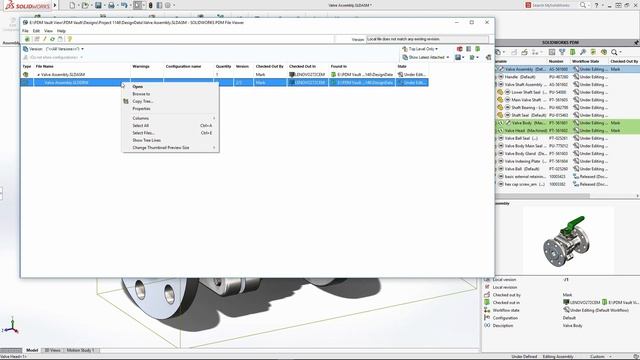Choose Select All from the context menu
Image resolution: width=640 pixels, height=360 pixels.
pyautogui.click(x=171, y=126)
